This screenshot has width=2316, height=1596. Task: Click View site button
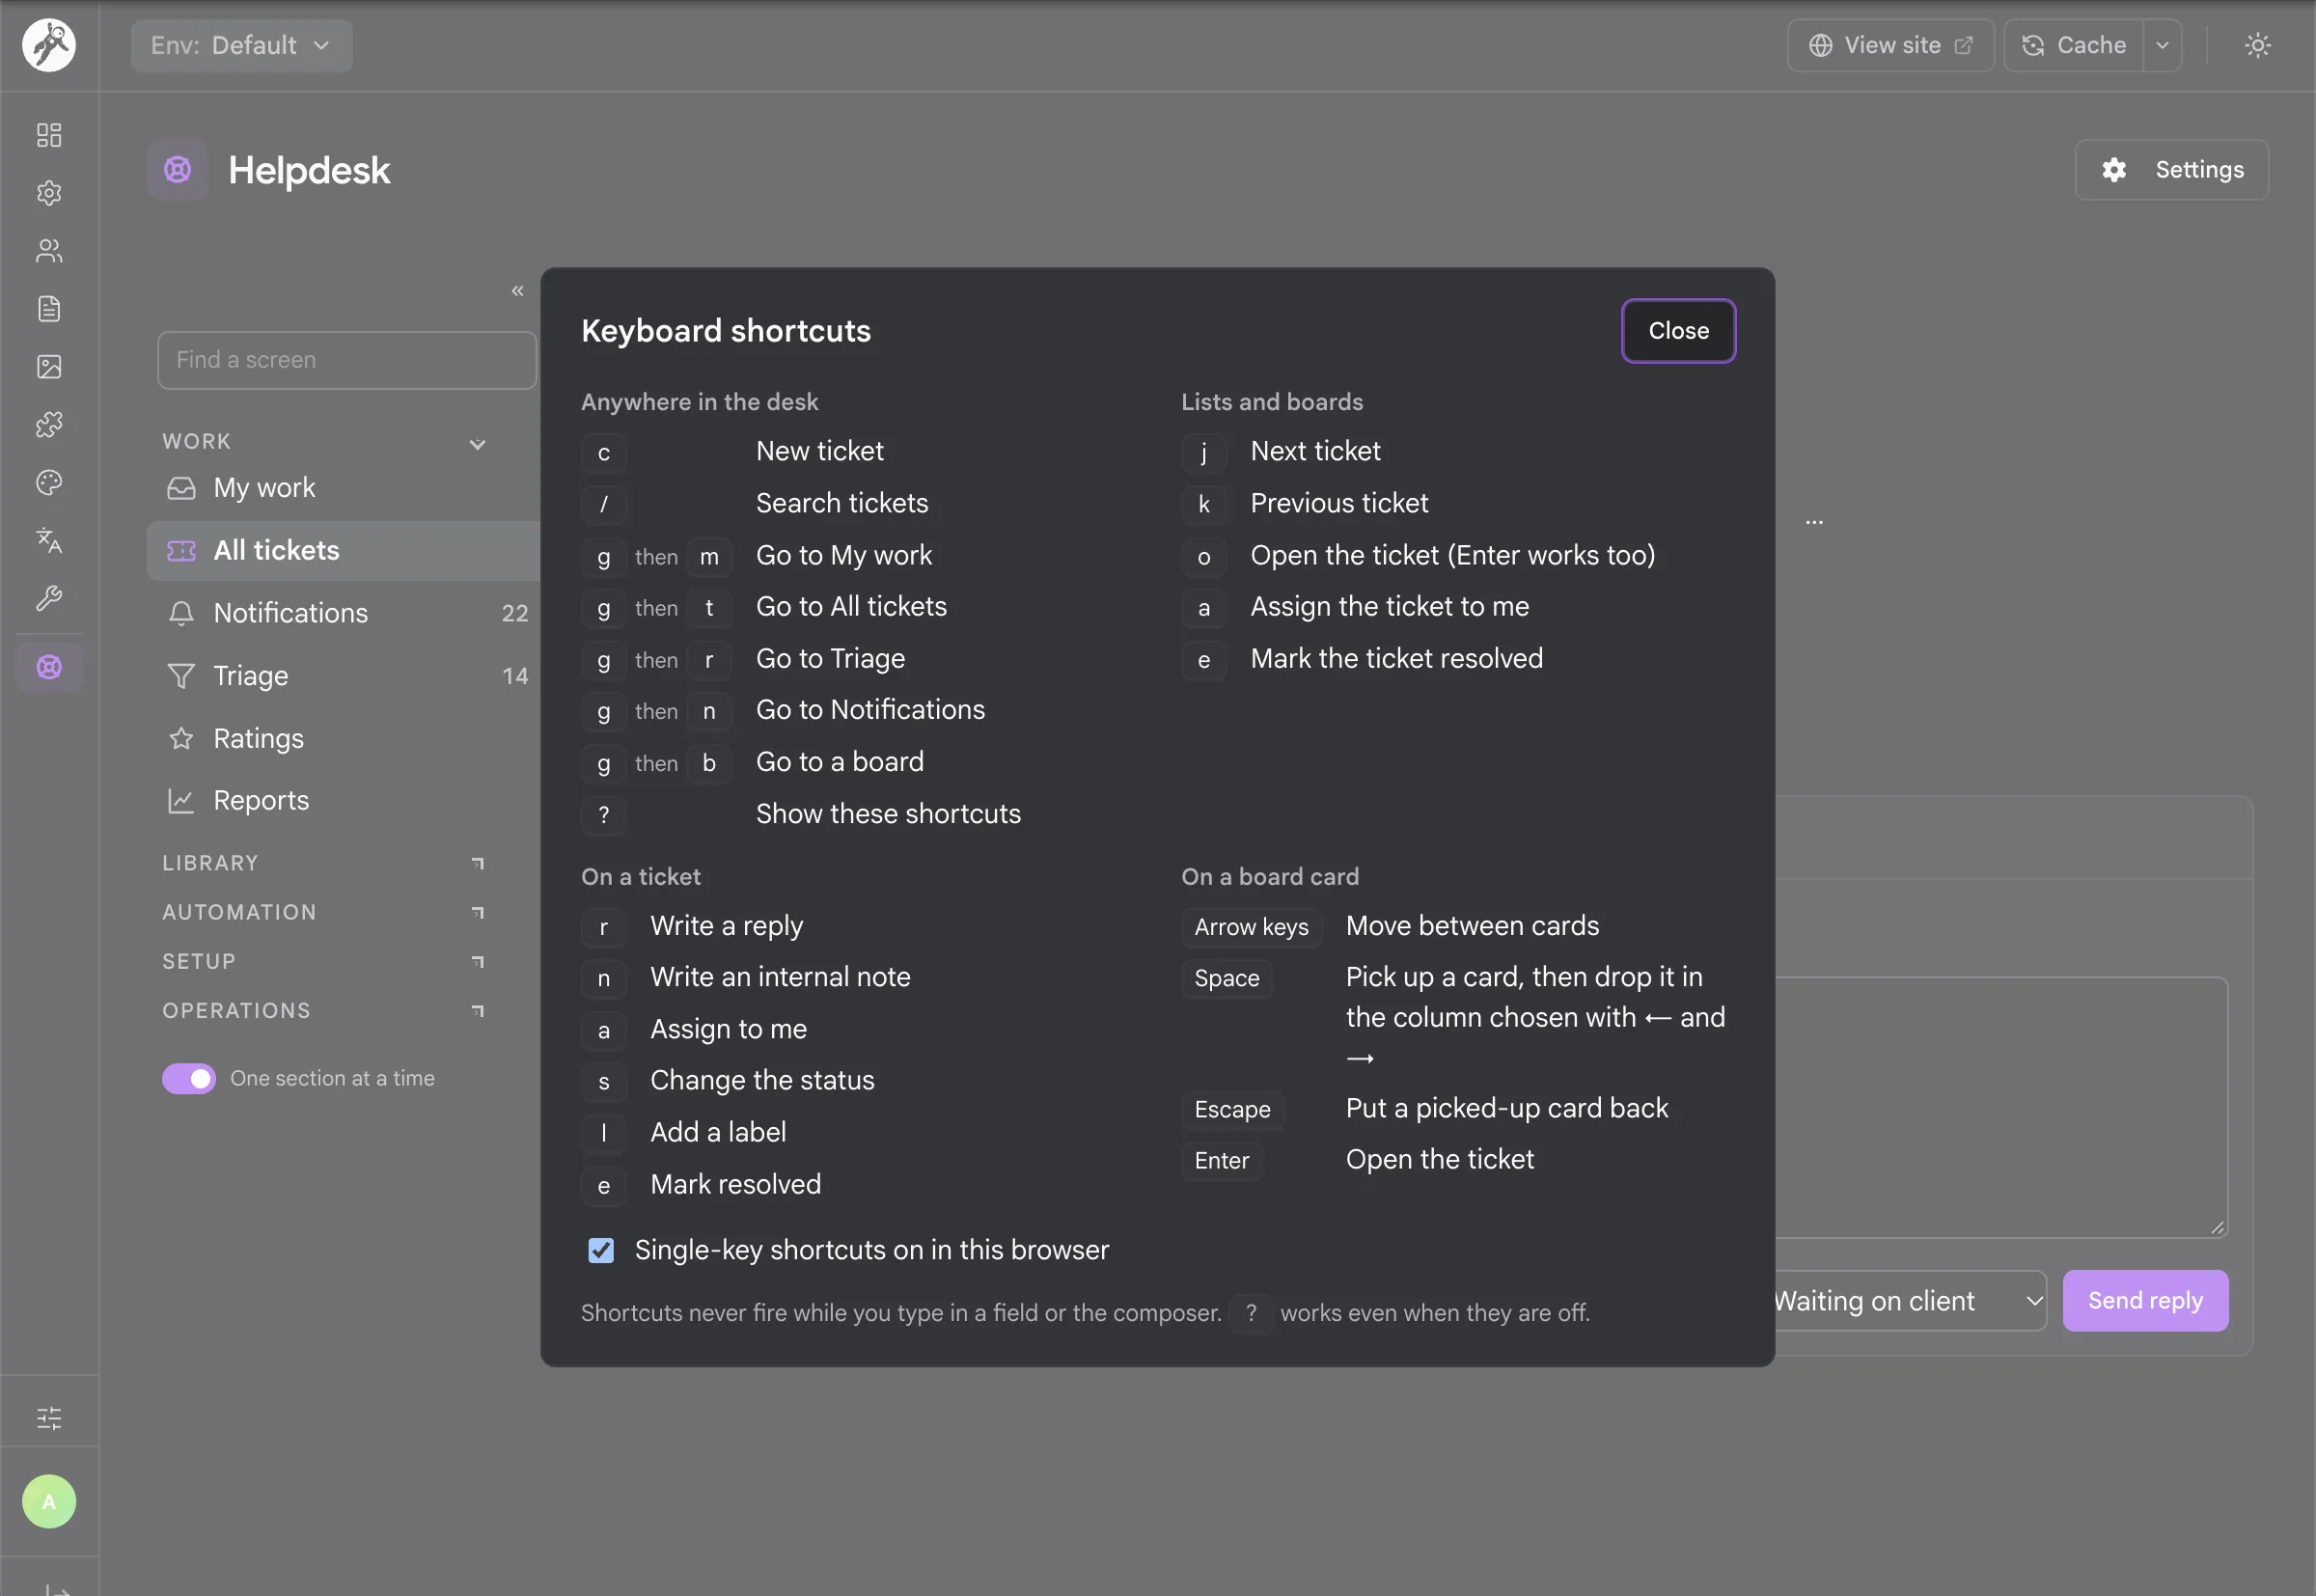point(1890,45)
